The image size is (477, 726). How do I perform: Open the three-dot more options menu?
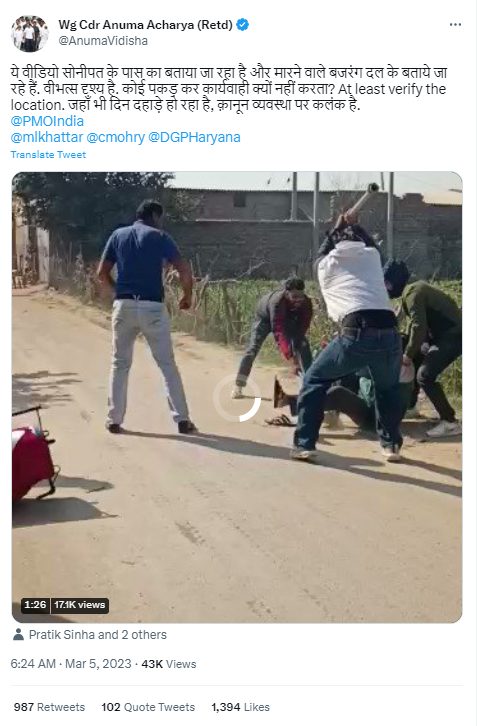[455, 25]
